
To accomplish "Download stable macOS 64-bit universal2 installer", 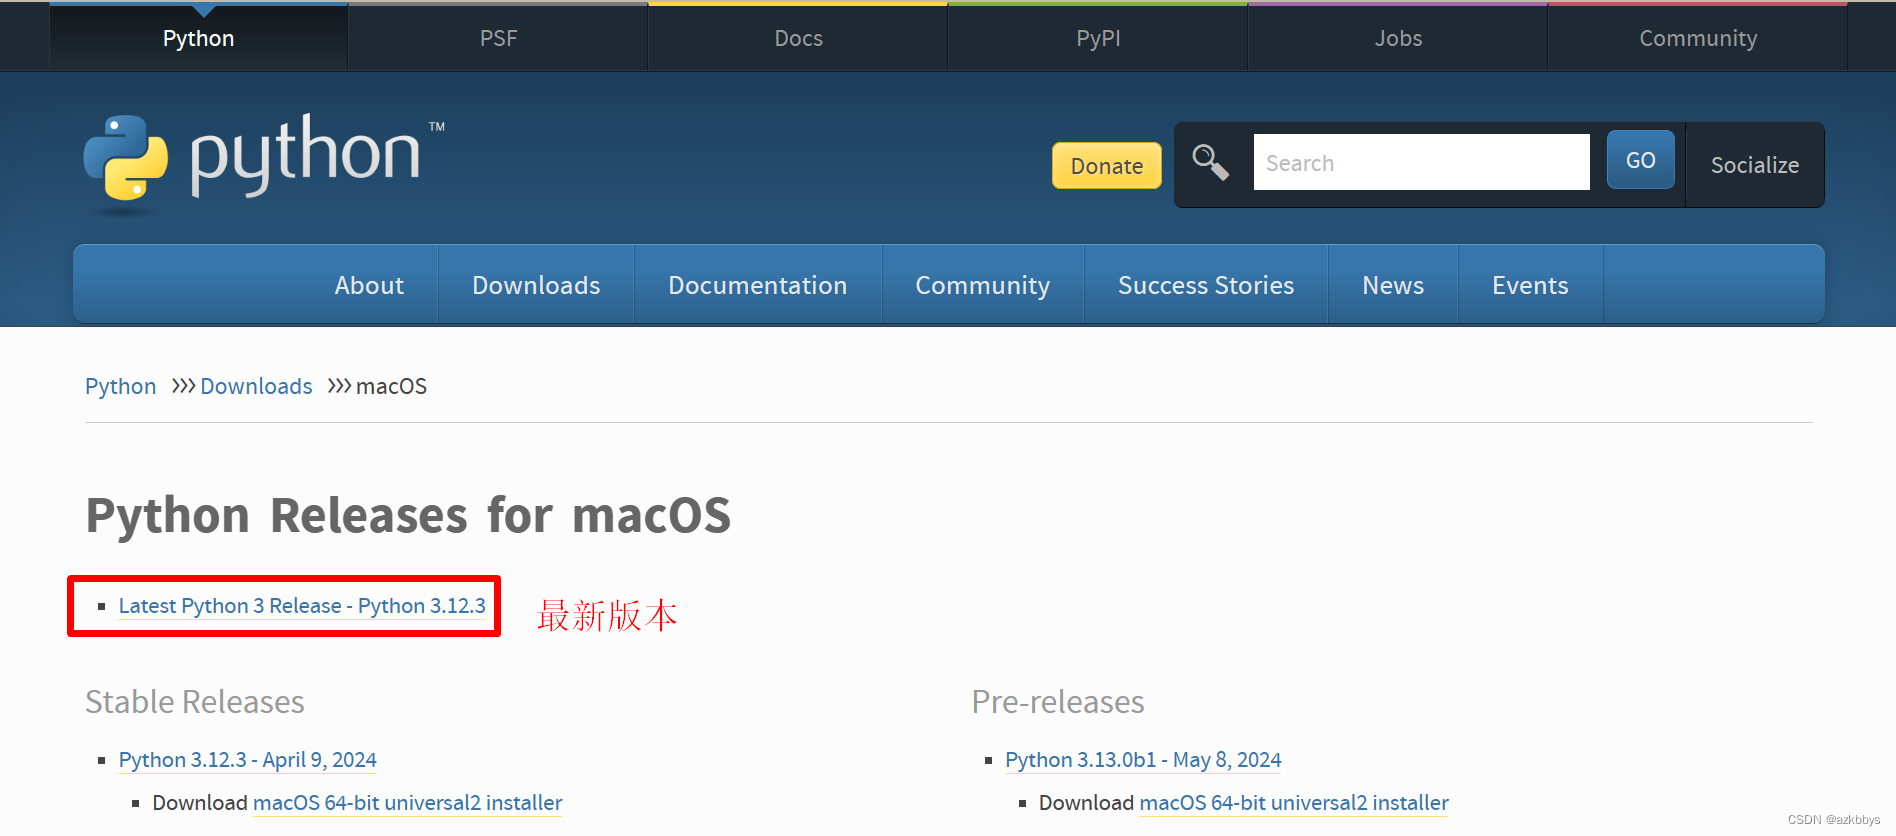I will (407, 803).
